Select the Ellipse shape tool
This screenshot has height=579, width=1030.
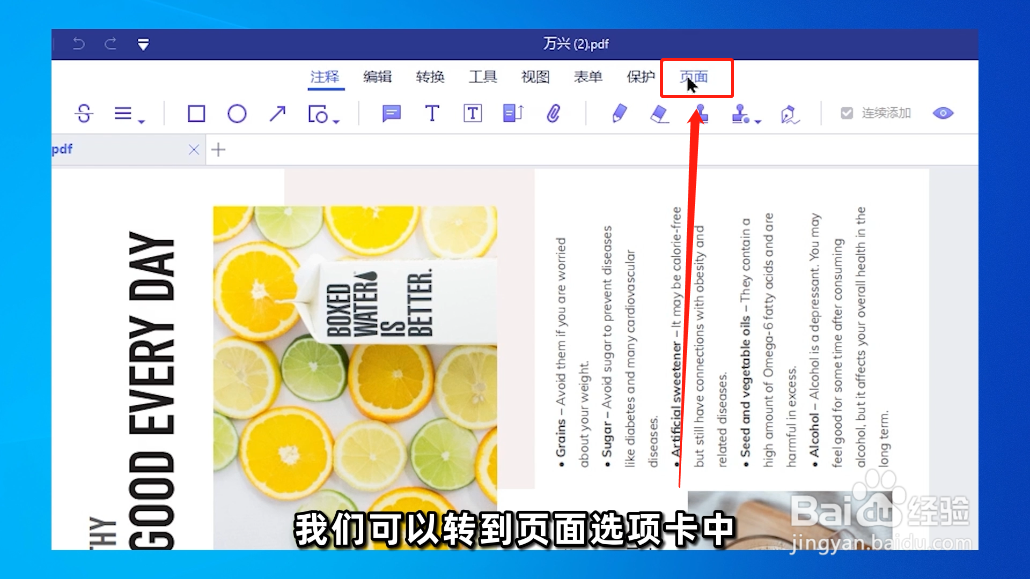coord(237,113)
